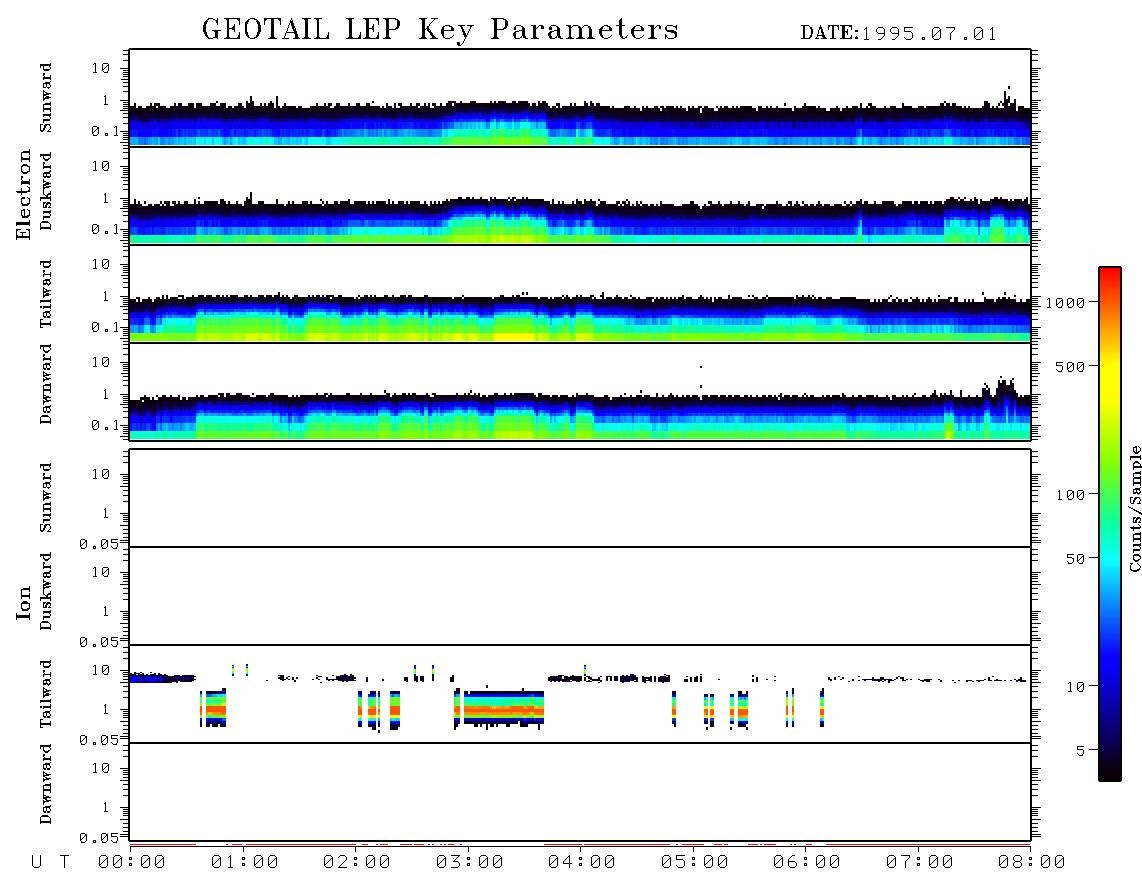Pick the Ion "Tailward" panel label
Screen dimensions: 1142x880
(45, 694)
